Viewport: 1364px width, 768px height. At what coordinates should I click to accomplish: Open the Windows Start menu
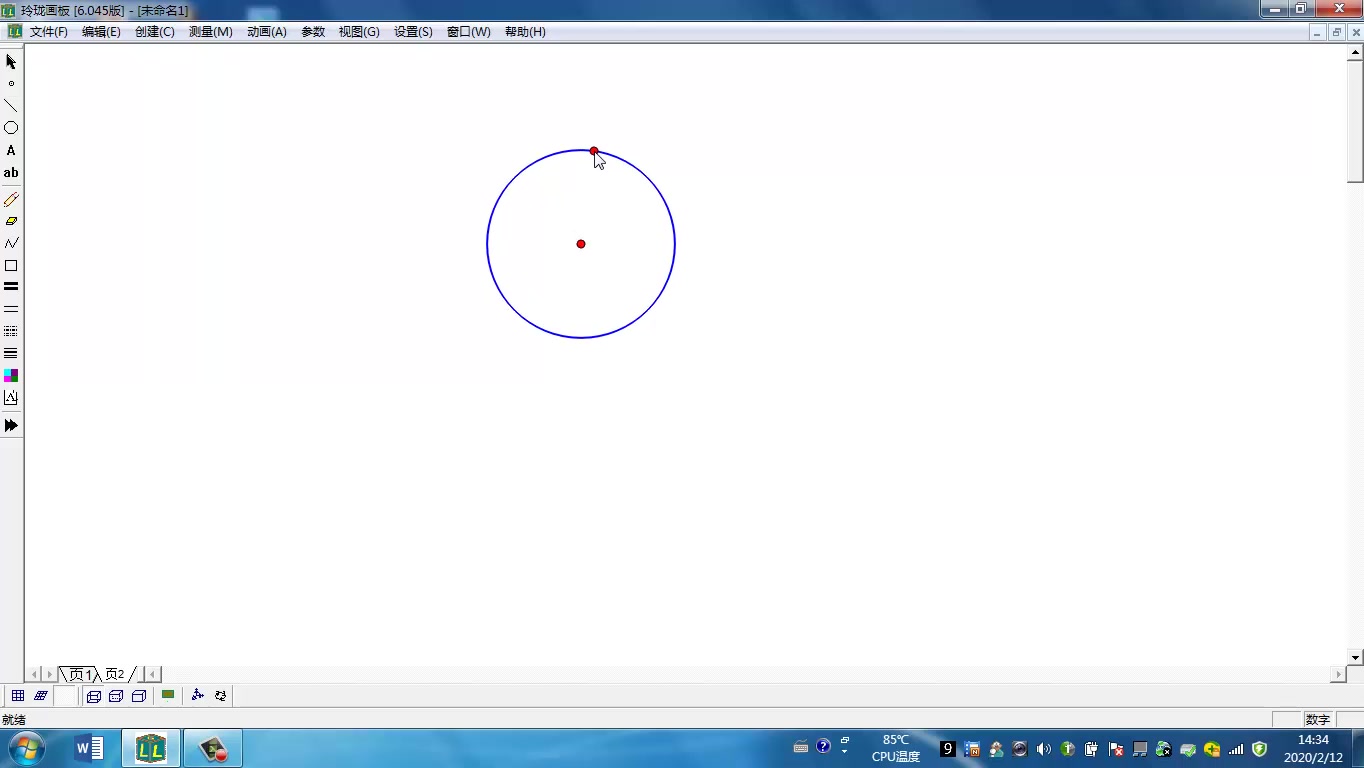click(x=26, y=748)
